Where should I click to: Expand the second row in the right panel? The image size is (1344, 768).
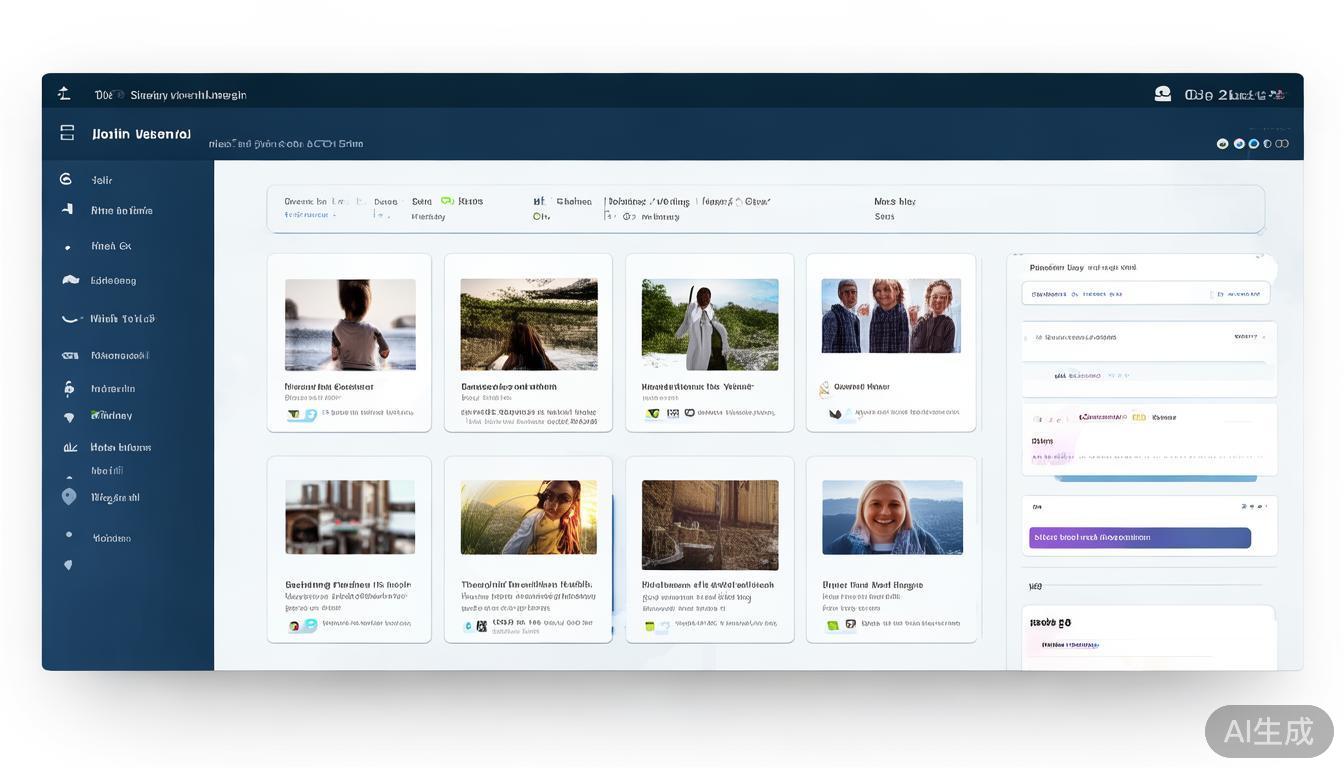1147,338
